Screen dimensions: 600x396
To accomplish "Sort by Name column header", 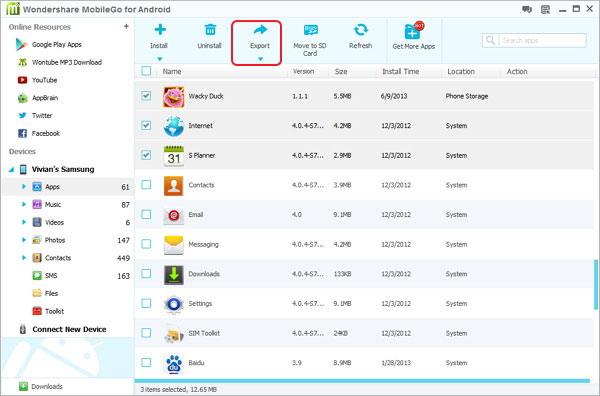I will (x=172, y=72).
